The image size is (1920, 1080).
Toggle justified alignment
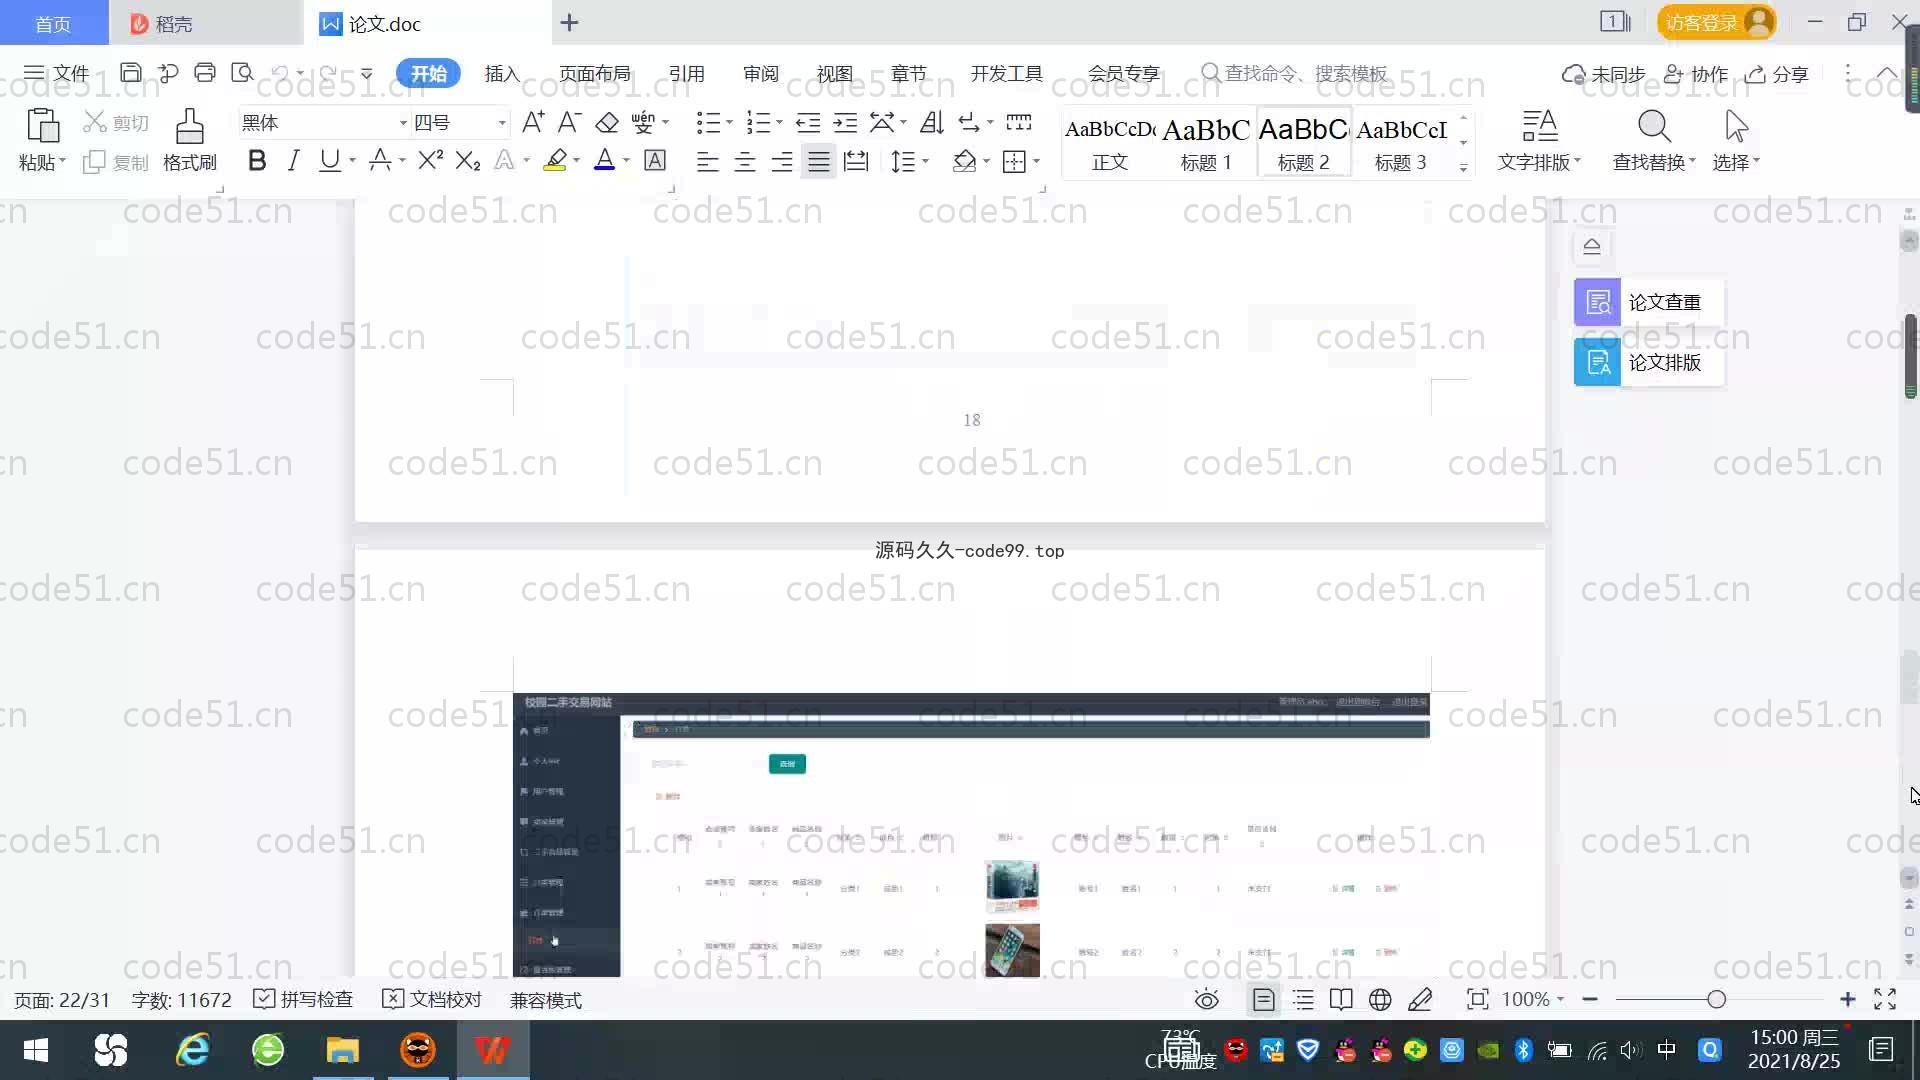(819, 161)
